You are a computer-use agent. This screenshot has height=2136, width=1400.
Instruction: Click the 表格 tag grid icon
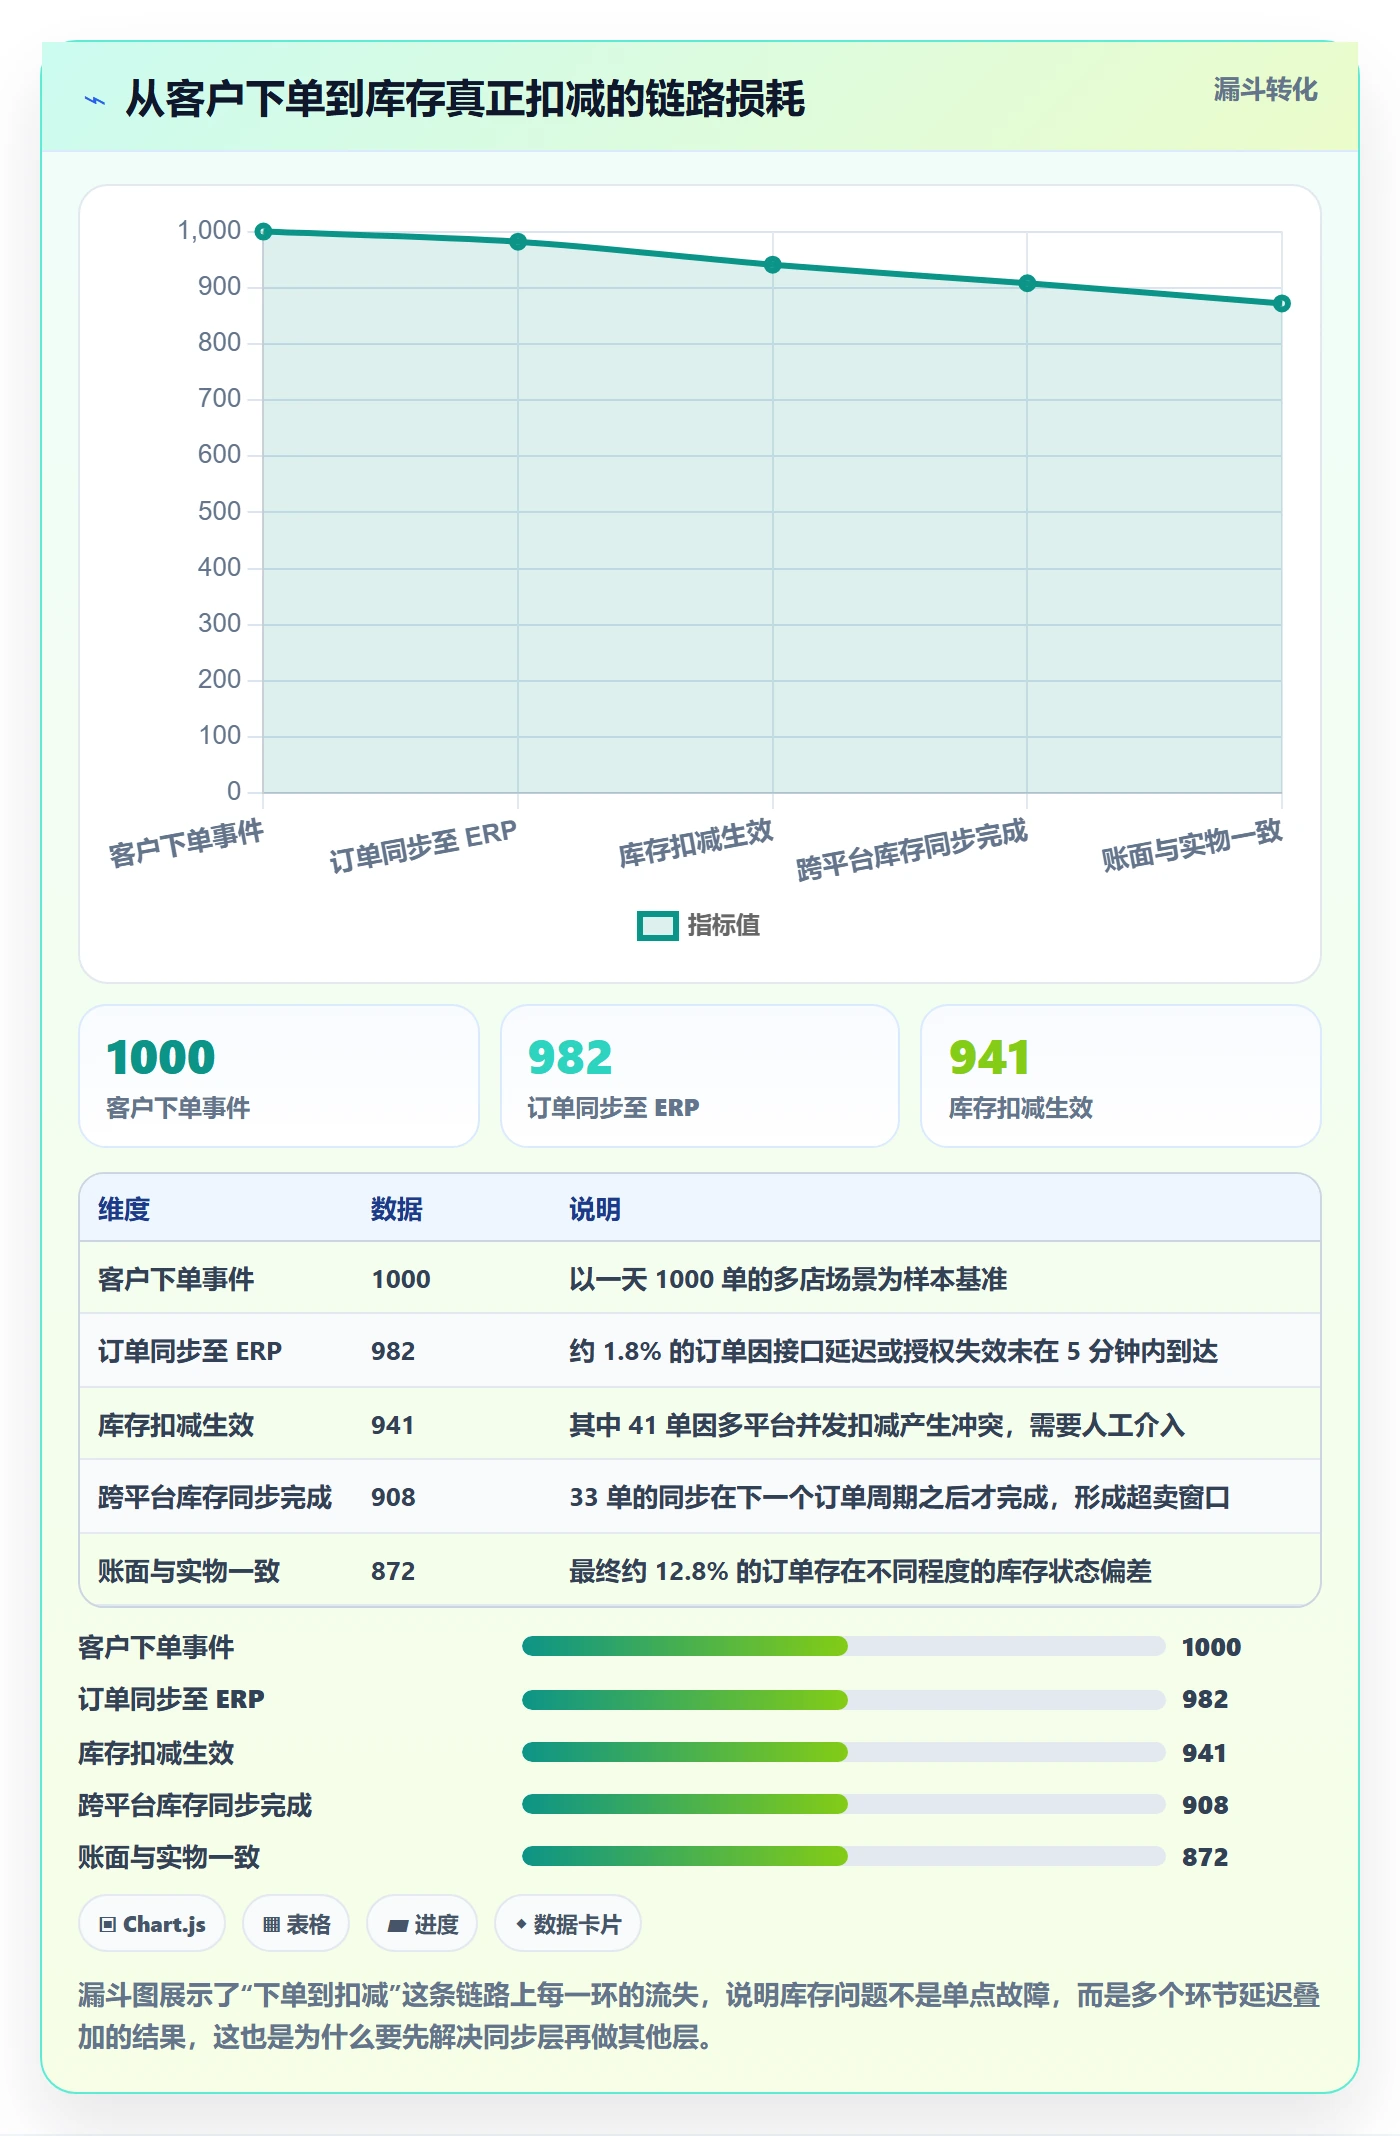[271, 1925]
